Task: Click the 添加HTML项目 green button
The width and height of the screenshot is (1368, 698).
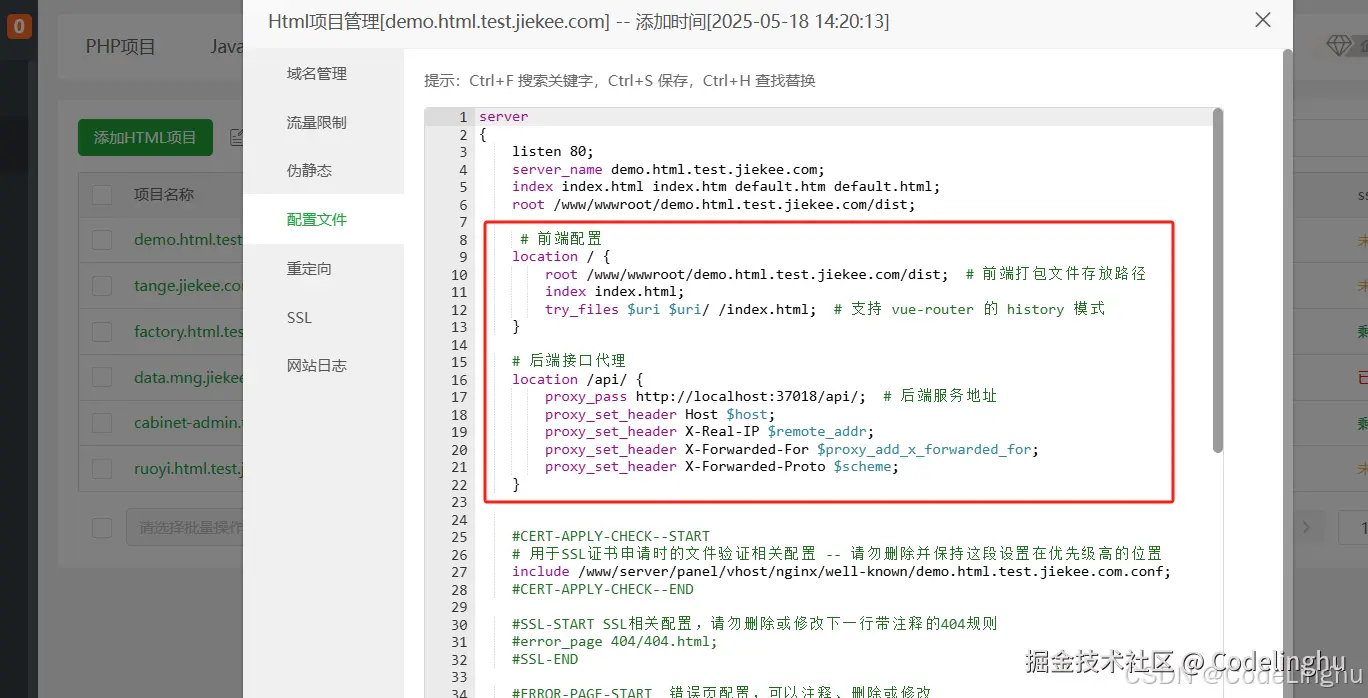Action: point(145,137)
